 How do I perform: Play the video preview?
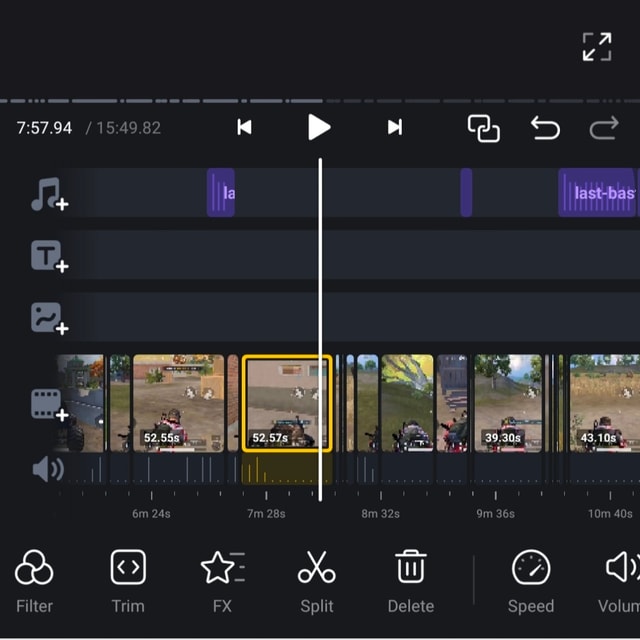[319, 127]
